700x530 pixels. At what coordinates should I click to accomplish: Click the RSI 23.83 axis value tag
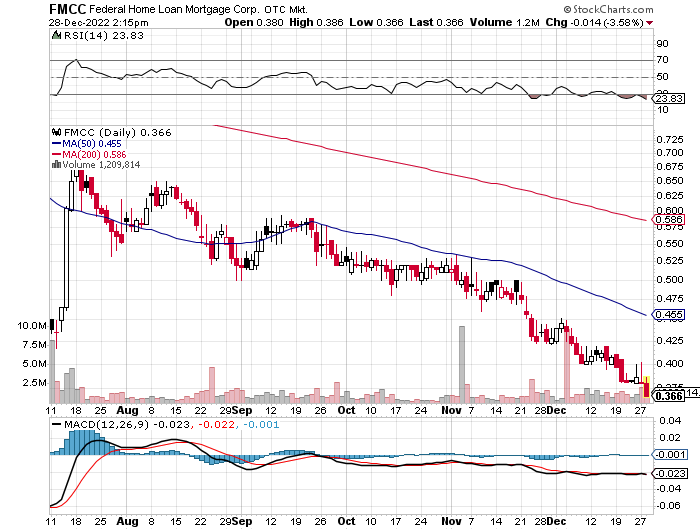point(669,98)
